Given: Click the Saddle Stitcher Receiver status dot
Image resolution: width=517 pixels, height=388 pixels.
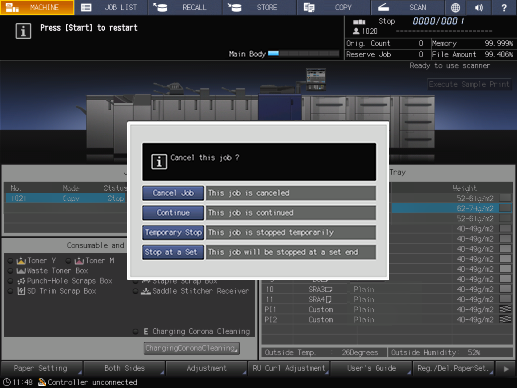Looking at the screenshot, I should pyautogui.click(x=135, y=291).
